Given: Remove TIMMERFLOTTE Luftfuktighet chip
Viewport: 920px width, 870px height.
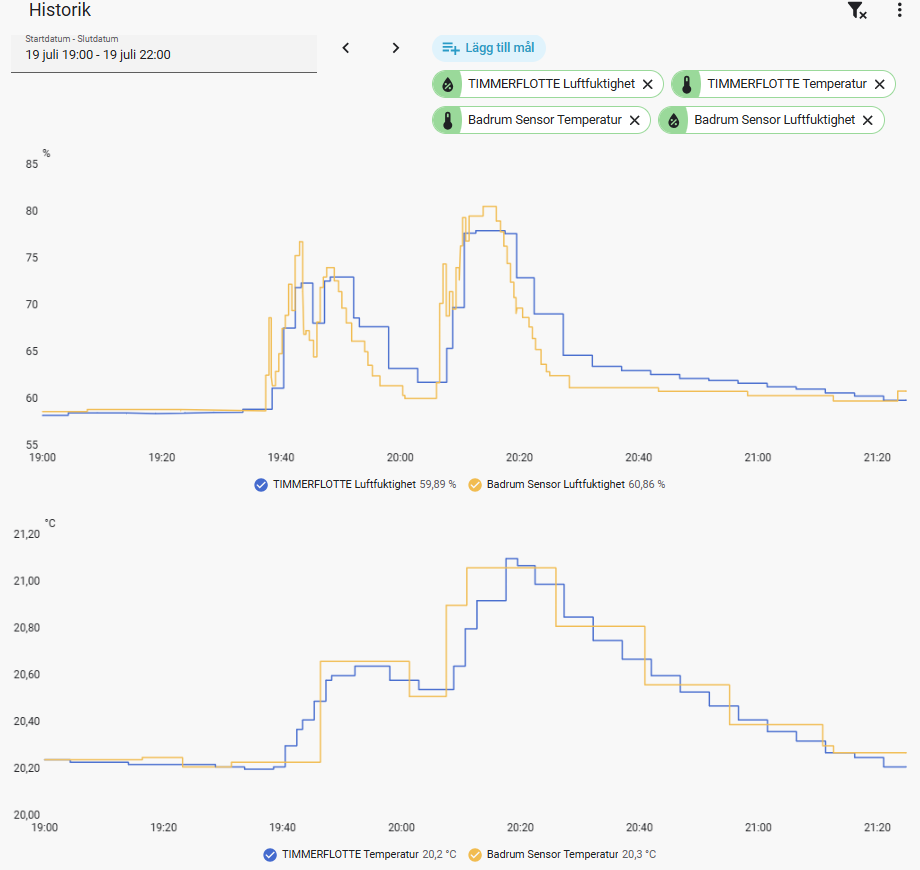Looking at the screenshot, I should pyautogui.click(x=648, y=84).
